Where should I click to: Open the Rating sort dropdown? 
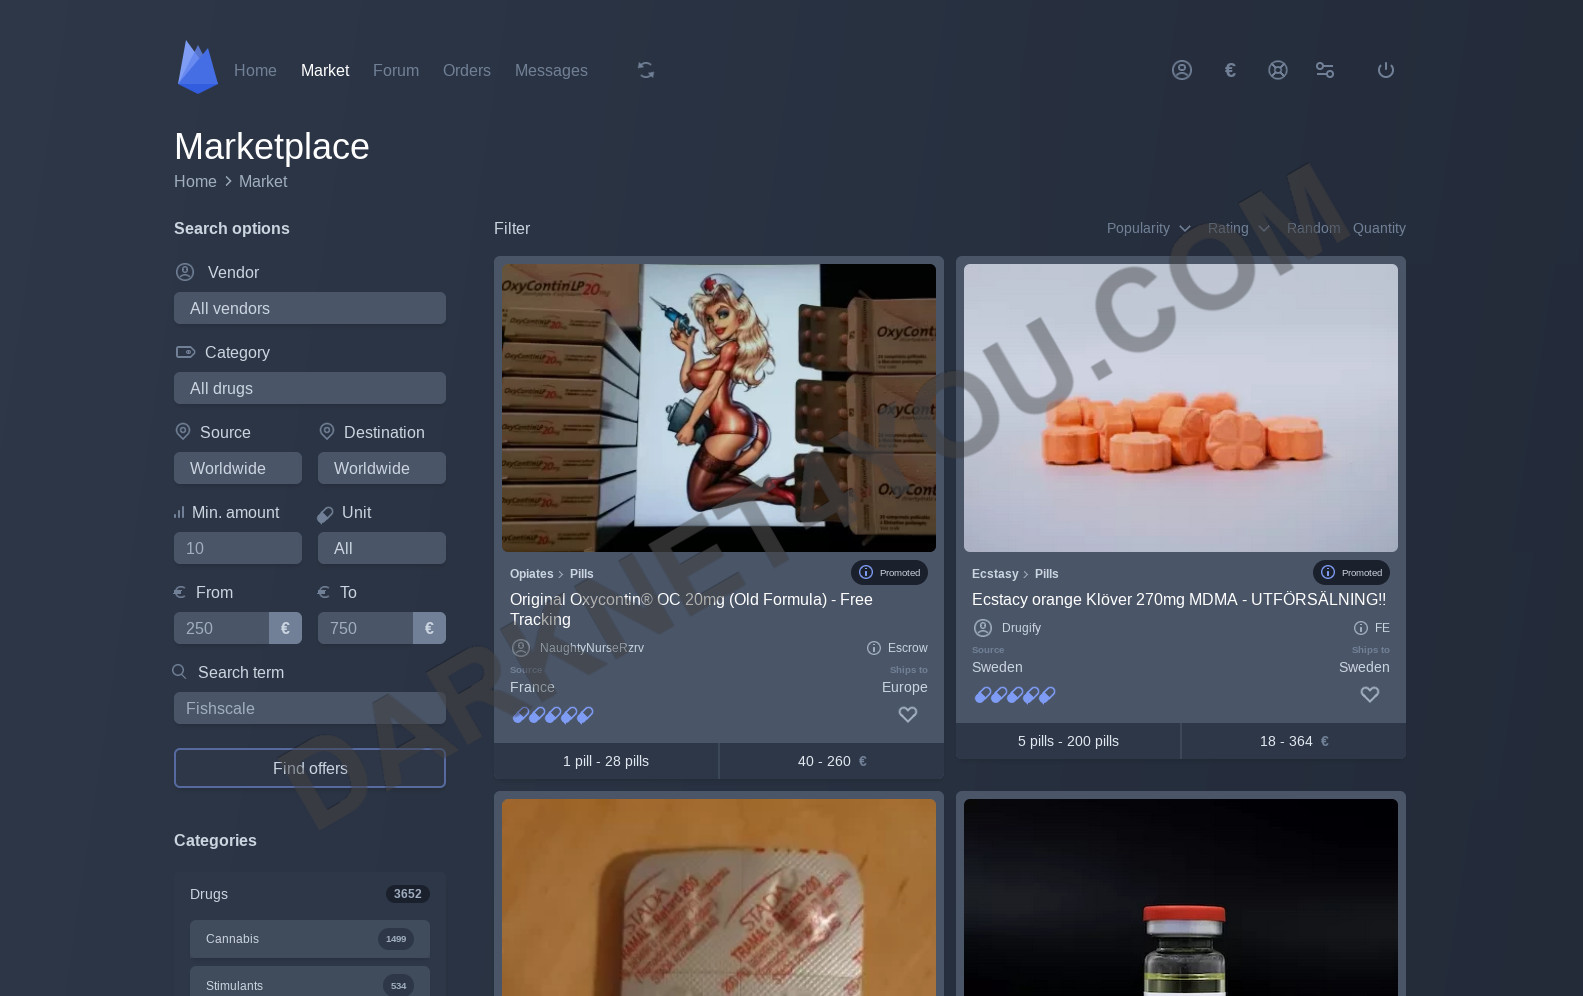point(1238,228)
